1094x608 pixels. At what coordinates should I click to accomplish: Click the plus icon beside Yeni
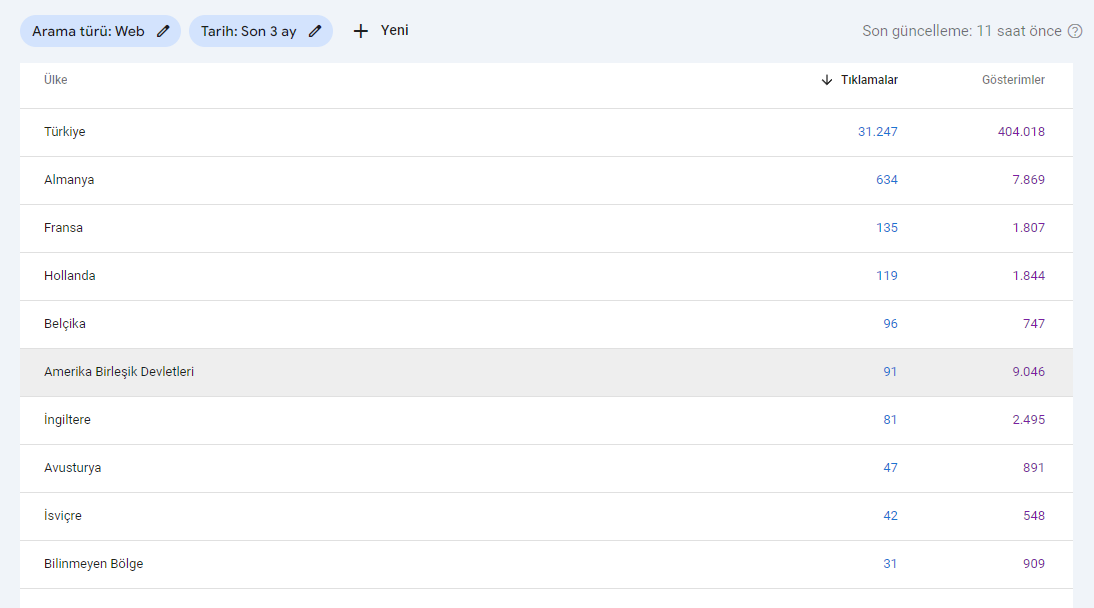tap(360, 31)
